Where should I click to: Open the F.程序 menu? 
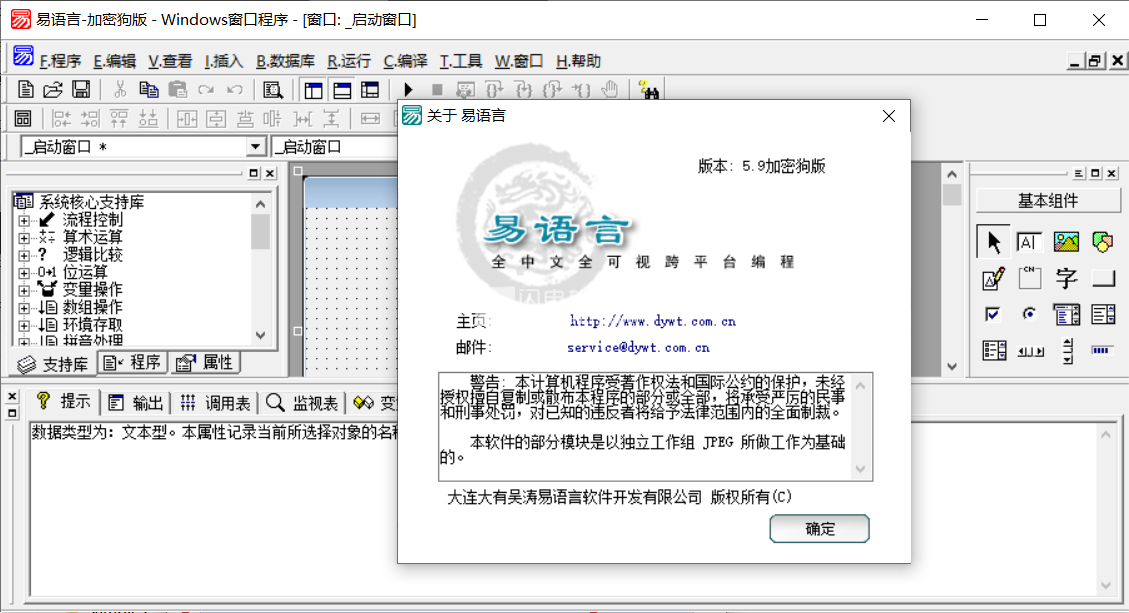(x=60, y=62)
